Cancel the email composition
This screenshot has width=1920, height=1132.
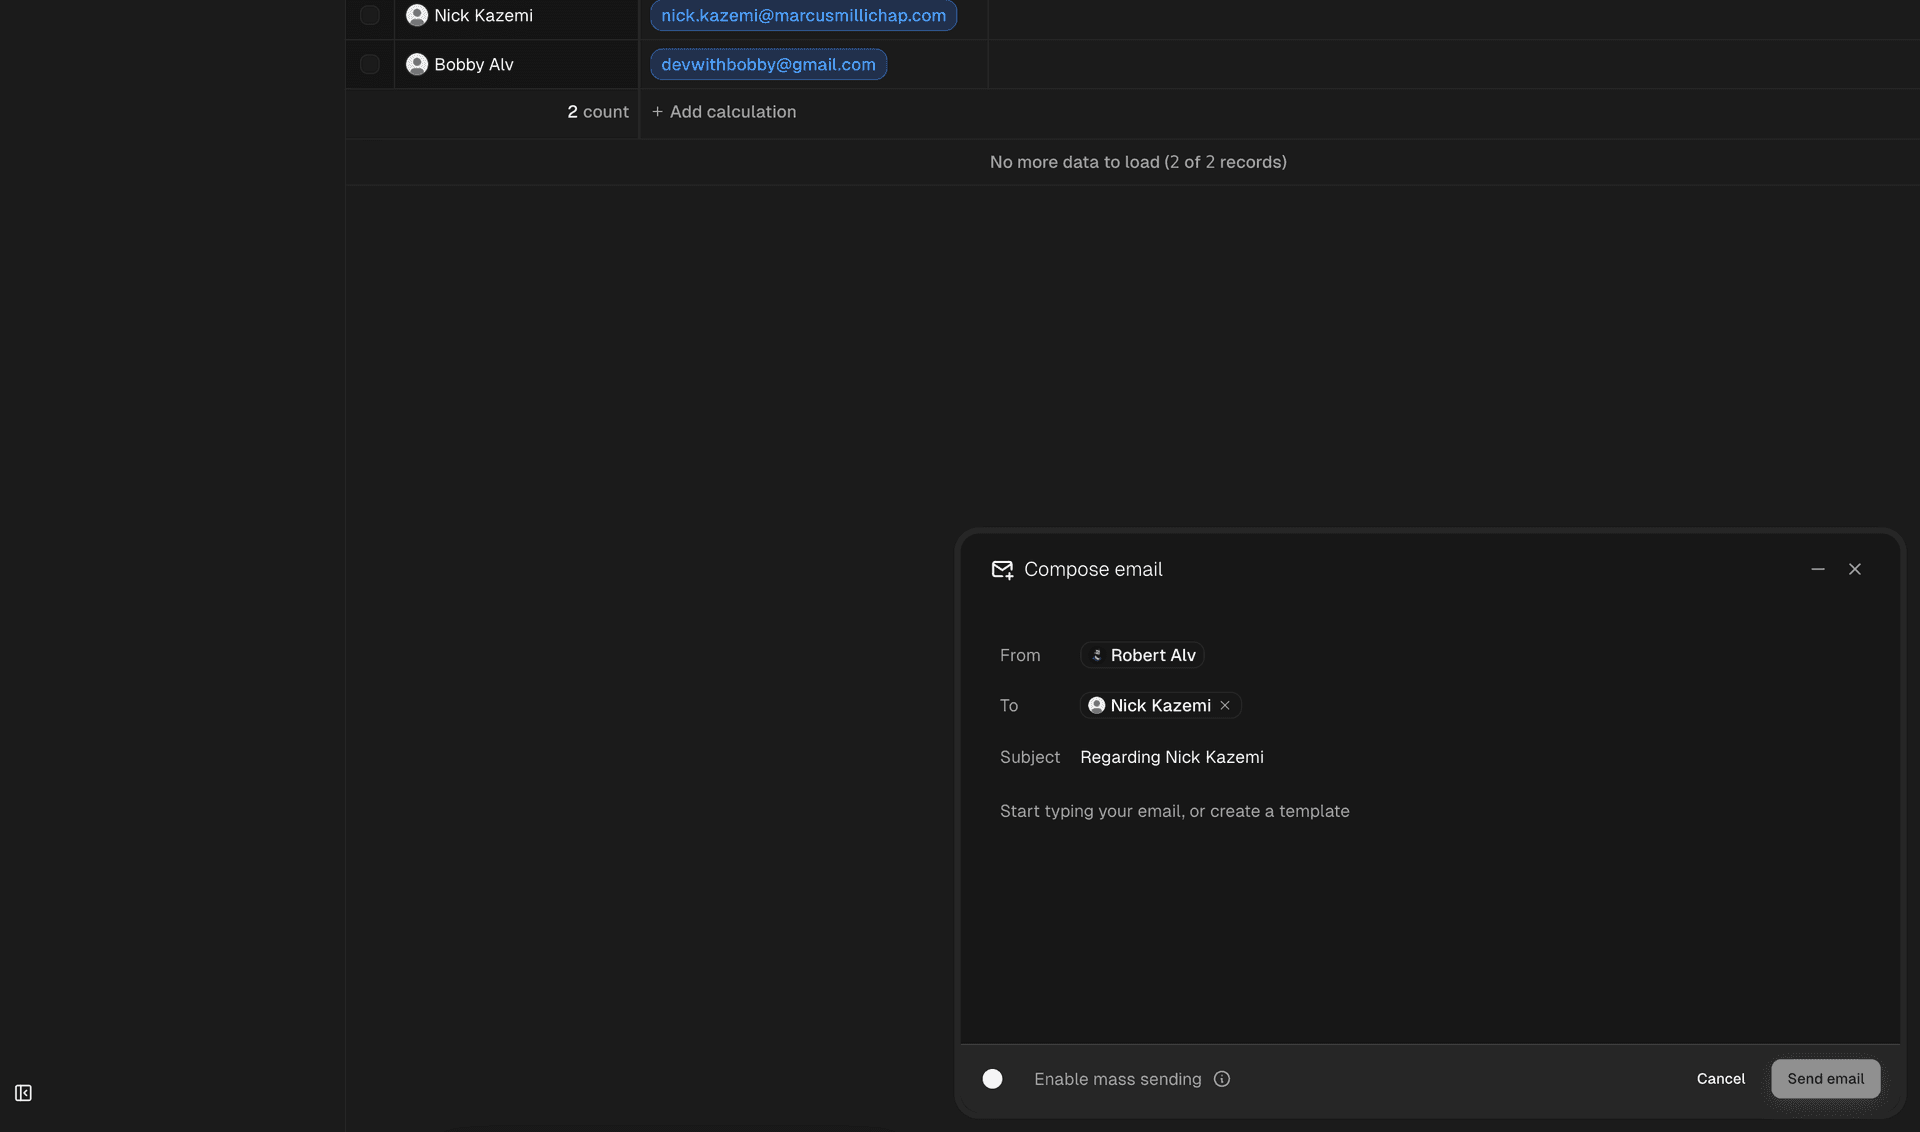[x=1719, y=1079]
